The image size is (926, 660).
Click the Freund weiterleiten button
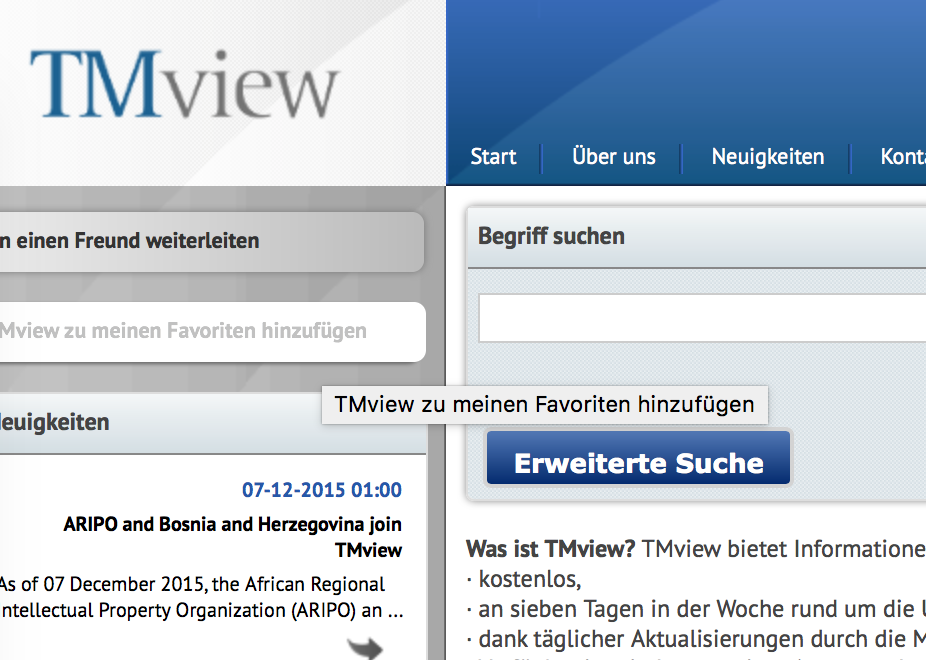pos(211,241)
